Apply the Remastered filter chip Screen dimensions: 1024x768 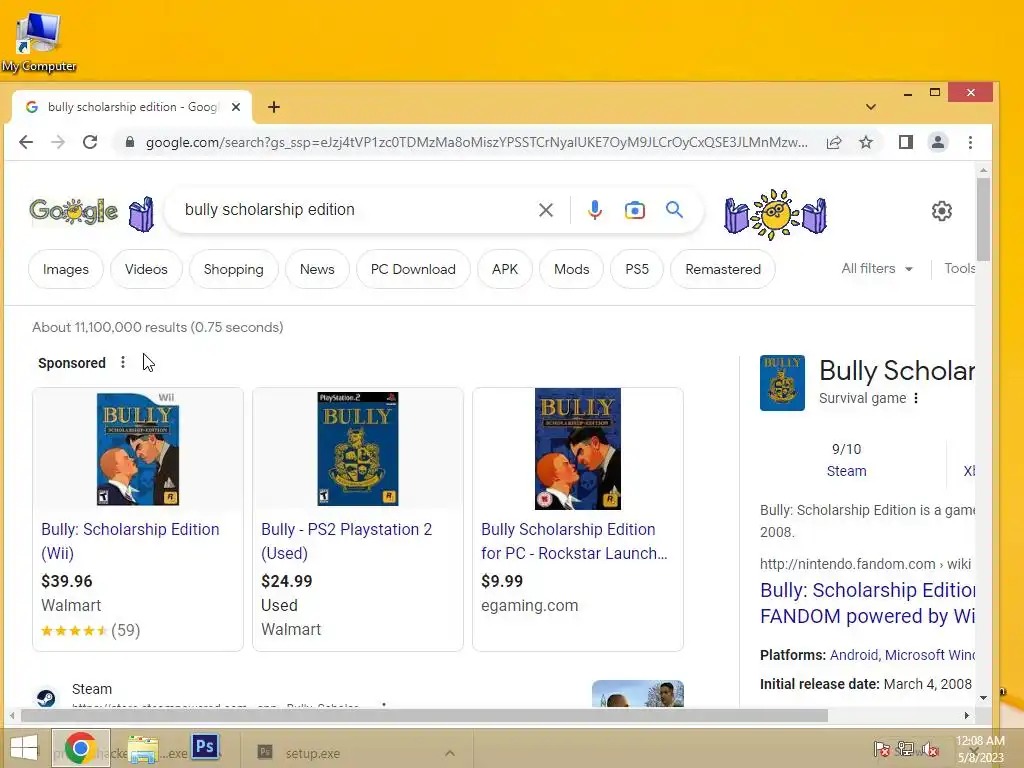(x=723, y=269)
